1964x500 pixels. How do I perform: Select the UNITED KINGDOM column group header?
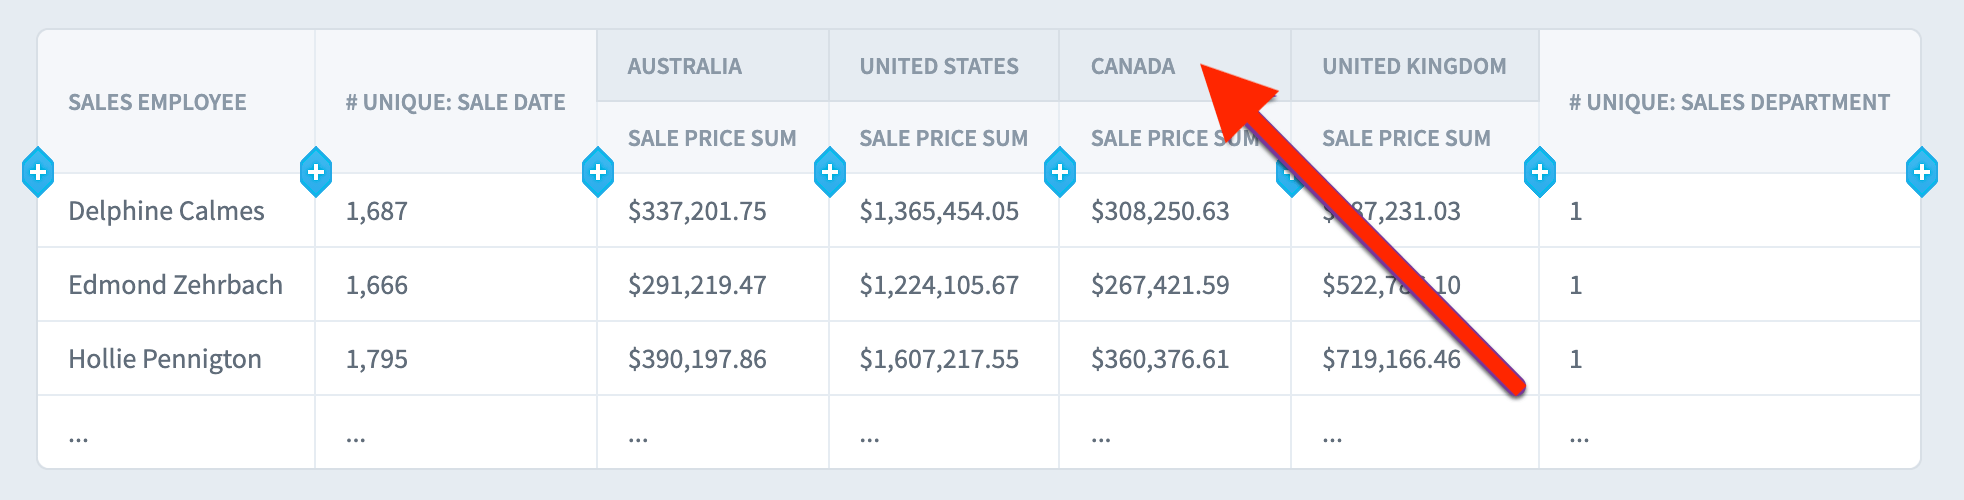coord(1415,66)
